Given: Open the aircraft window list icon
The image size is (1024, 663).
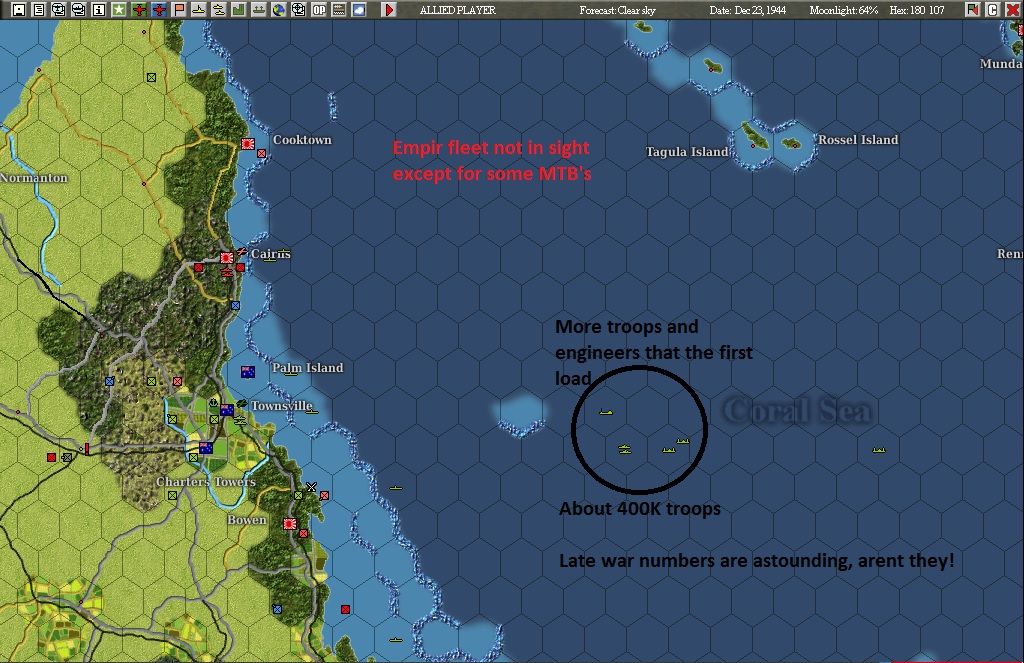Looking at the screenshot, I should [x=59, y=10].
